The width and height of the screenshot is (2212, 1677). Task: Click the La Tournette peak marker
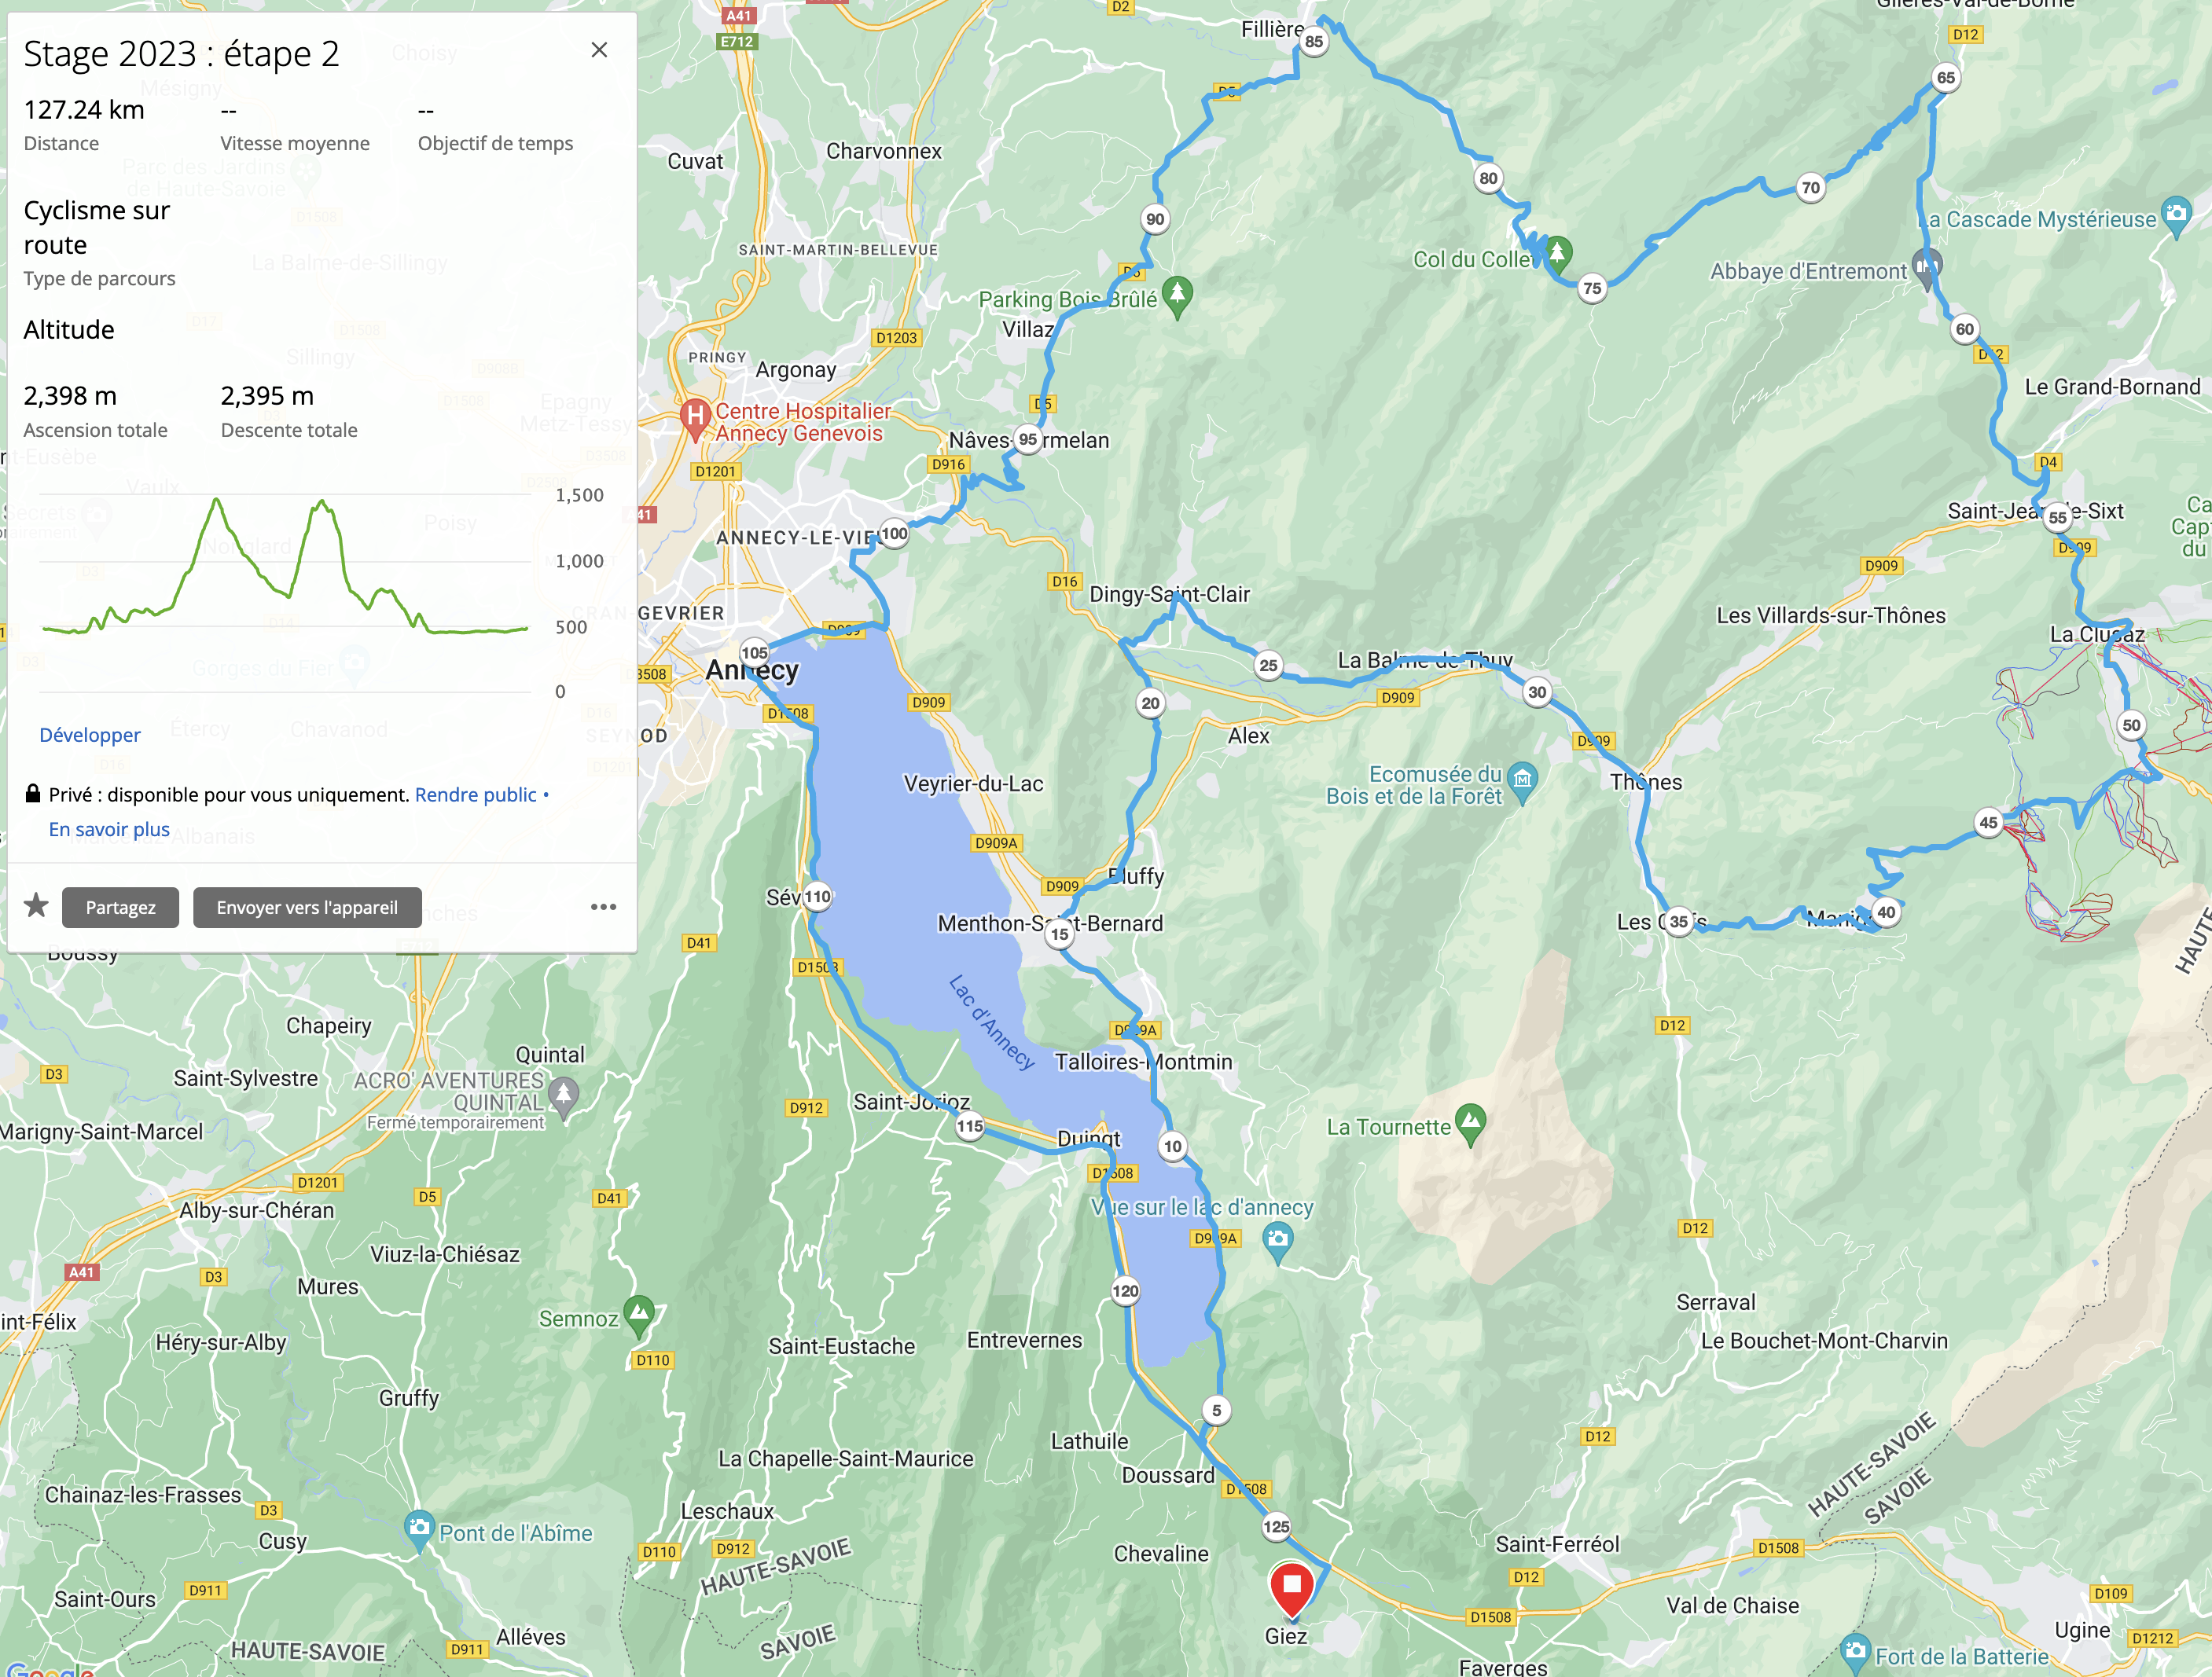(x=1470, y=1123)
